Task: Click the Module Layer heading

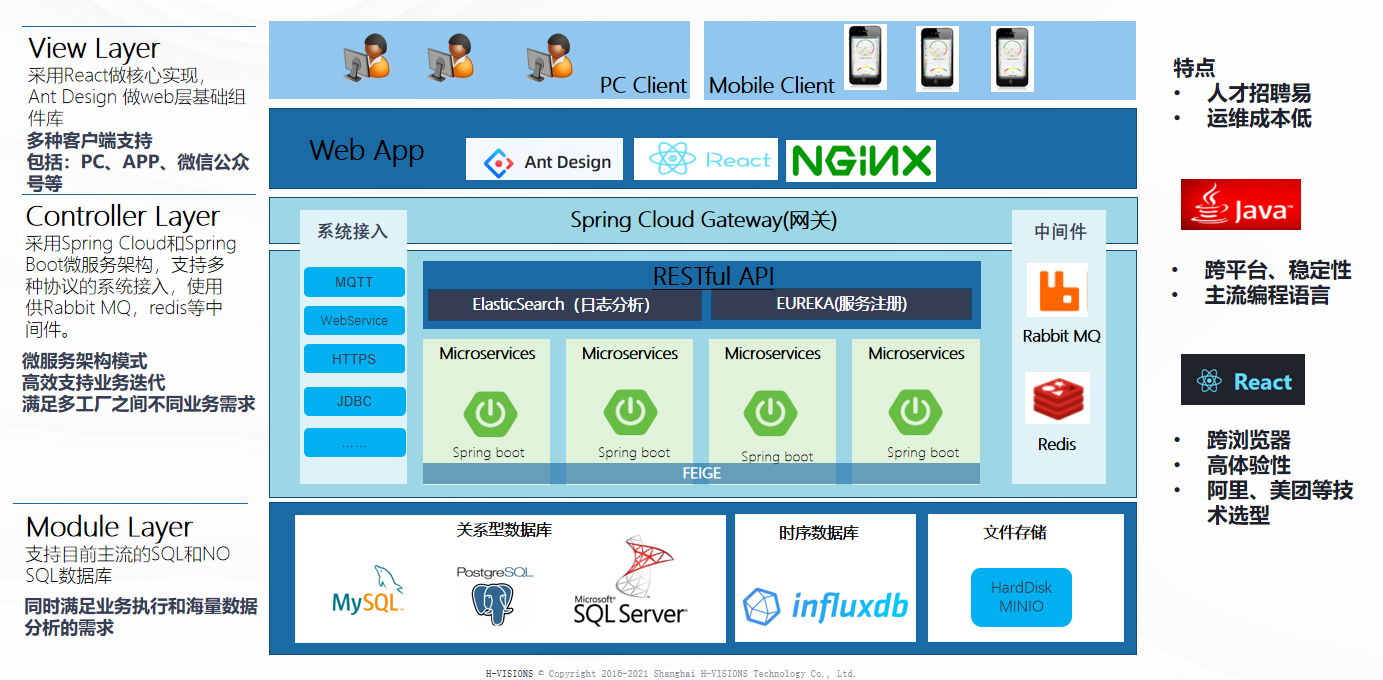Action: [109, 527]
